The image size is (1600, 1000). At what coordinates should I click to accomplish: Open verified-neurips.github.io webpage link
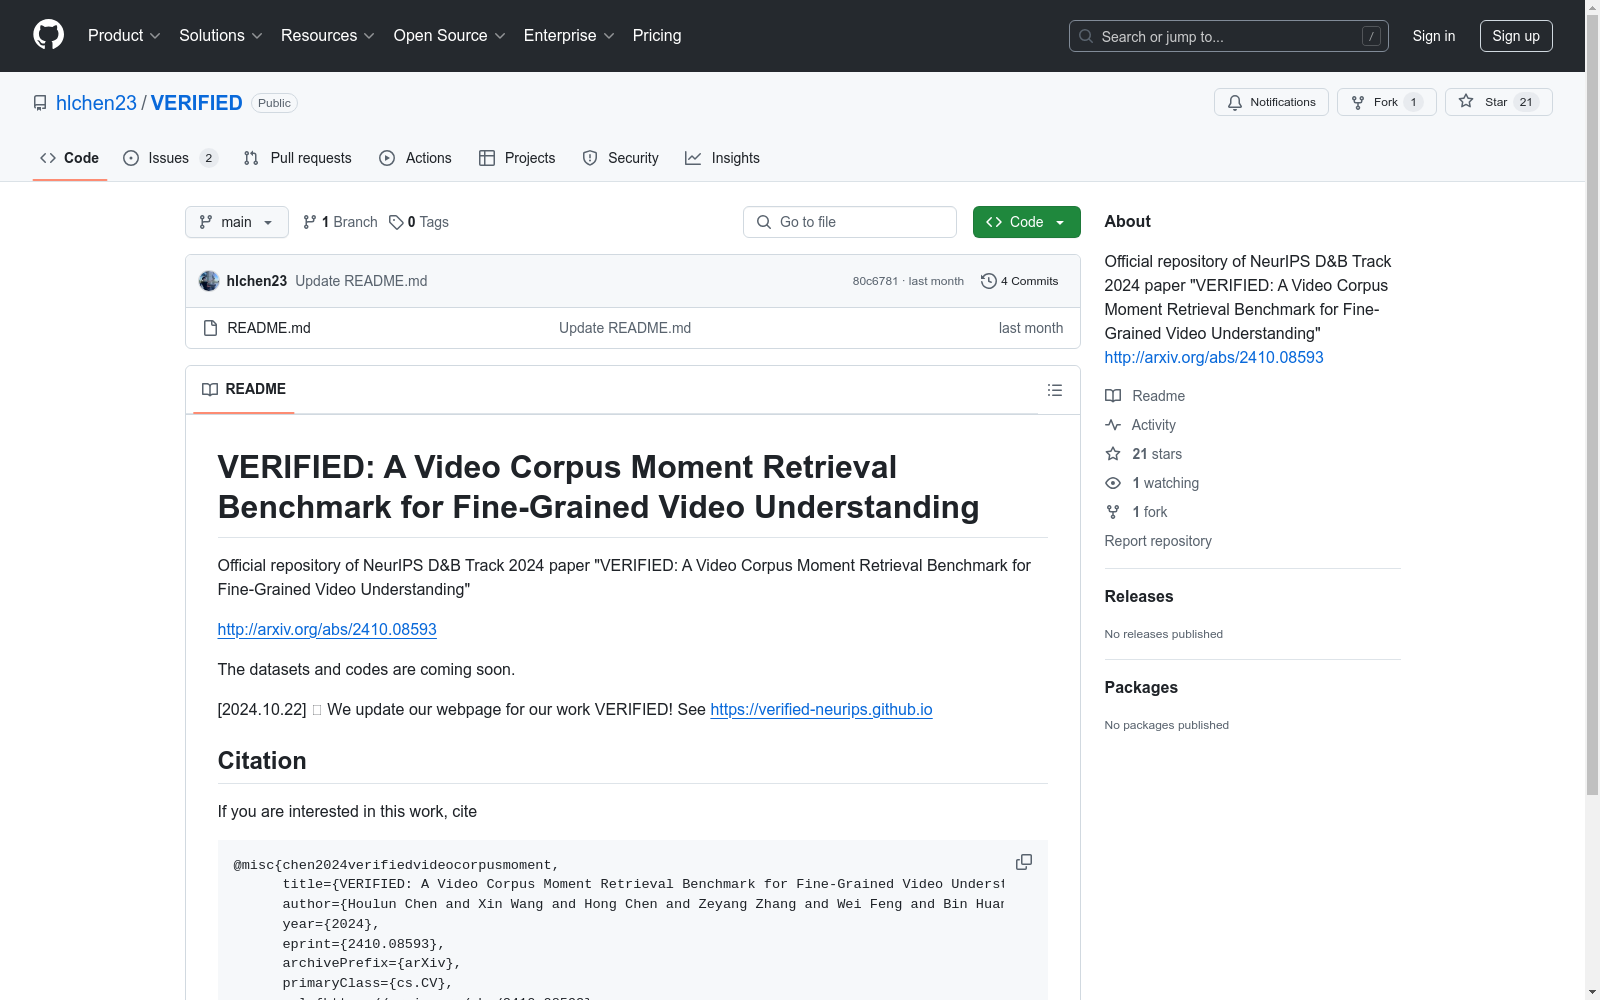tap(821, 709)
